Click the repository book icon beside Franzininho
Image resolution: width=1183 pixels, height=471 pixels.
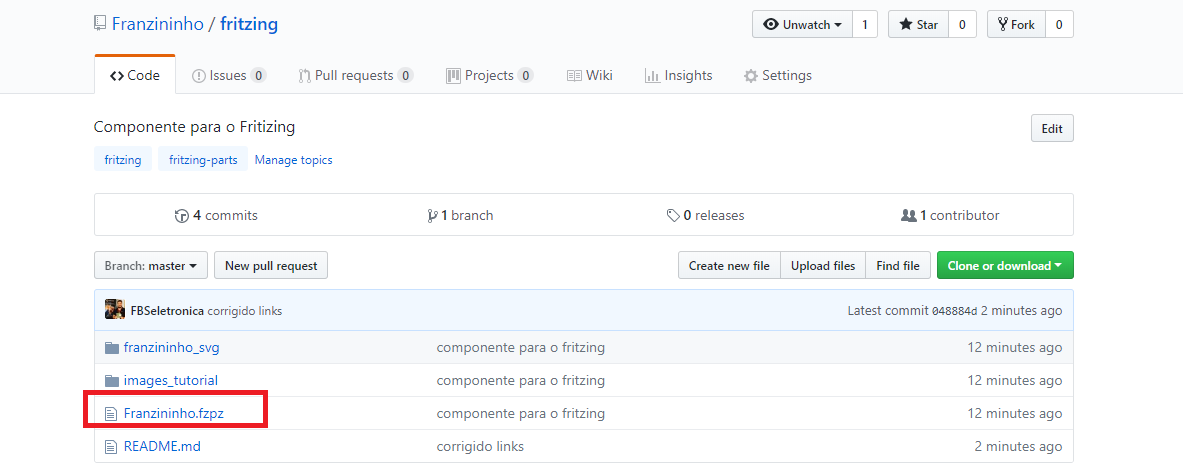pos(100,23)
